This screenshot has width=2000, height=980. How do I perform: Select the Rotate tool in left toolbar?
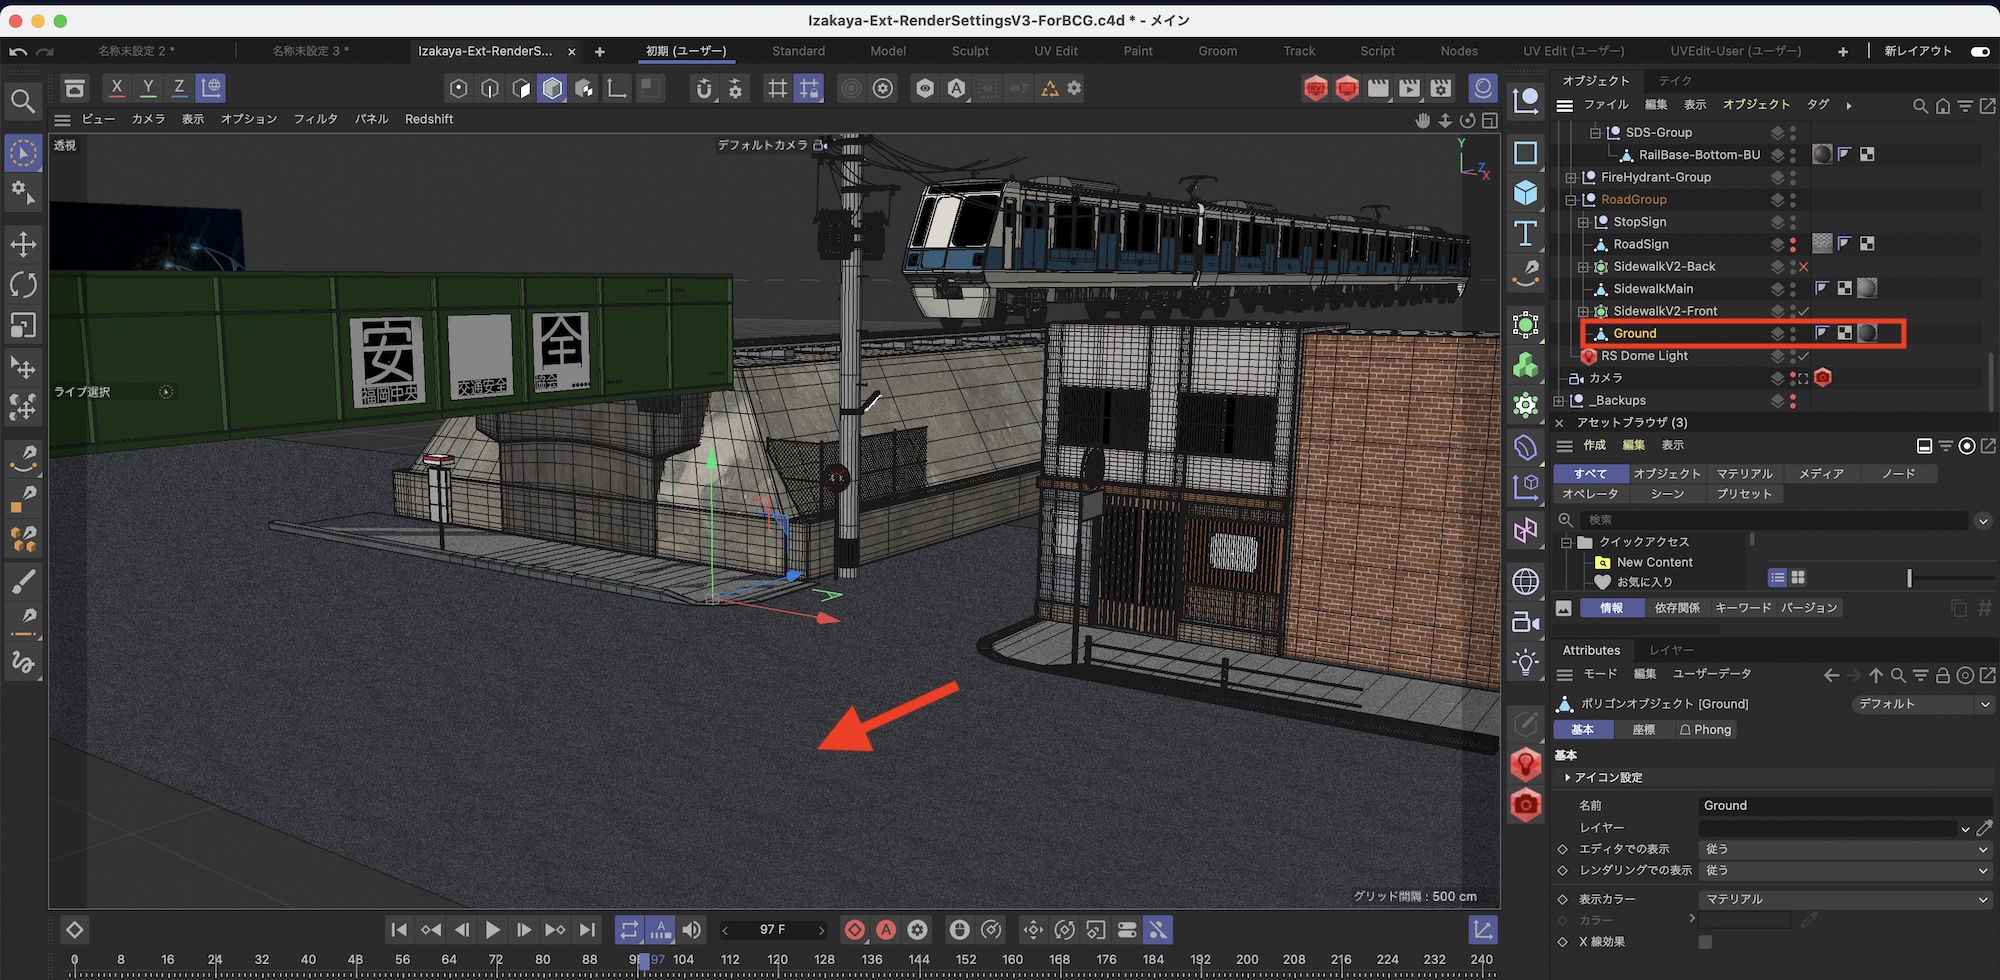coord(23,285)
